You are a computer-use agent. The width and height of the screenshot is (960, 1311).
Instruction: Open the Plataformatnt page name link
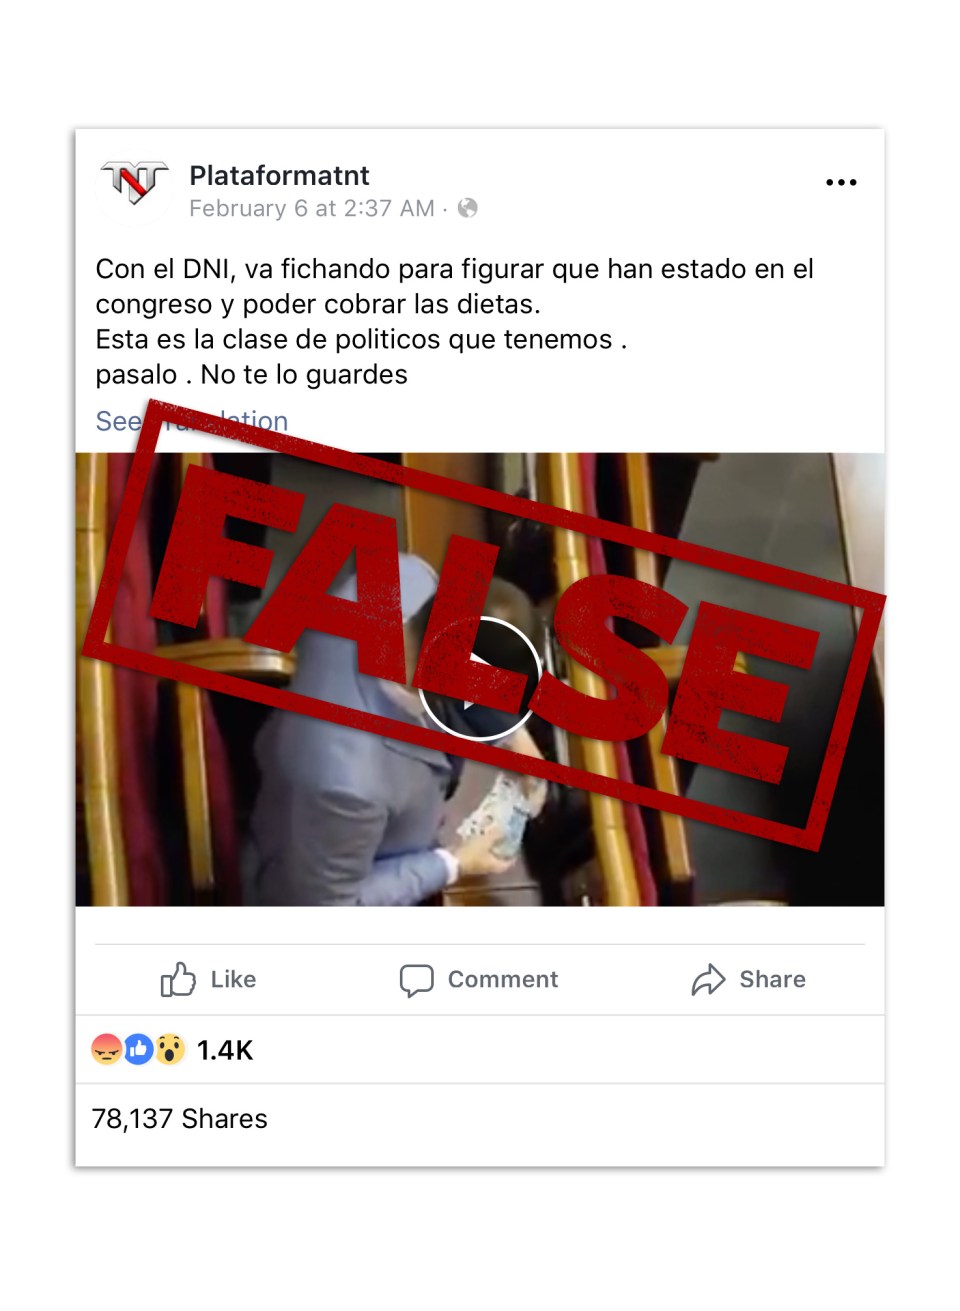tap(279, 176)
